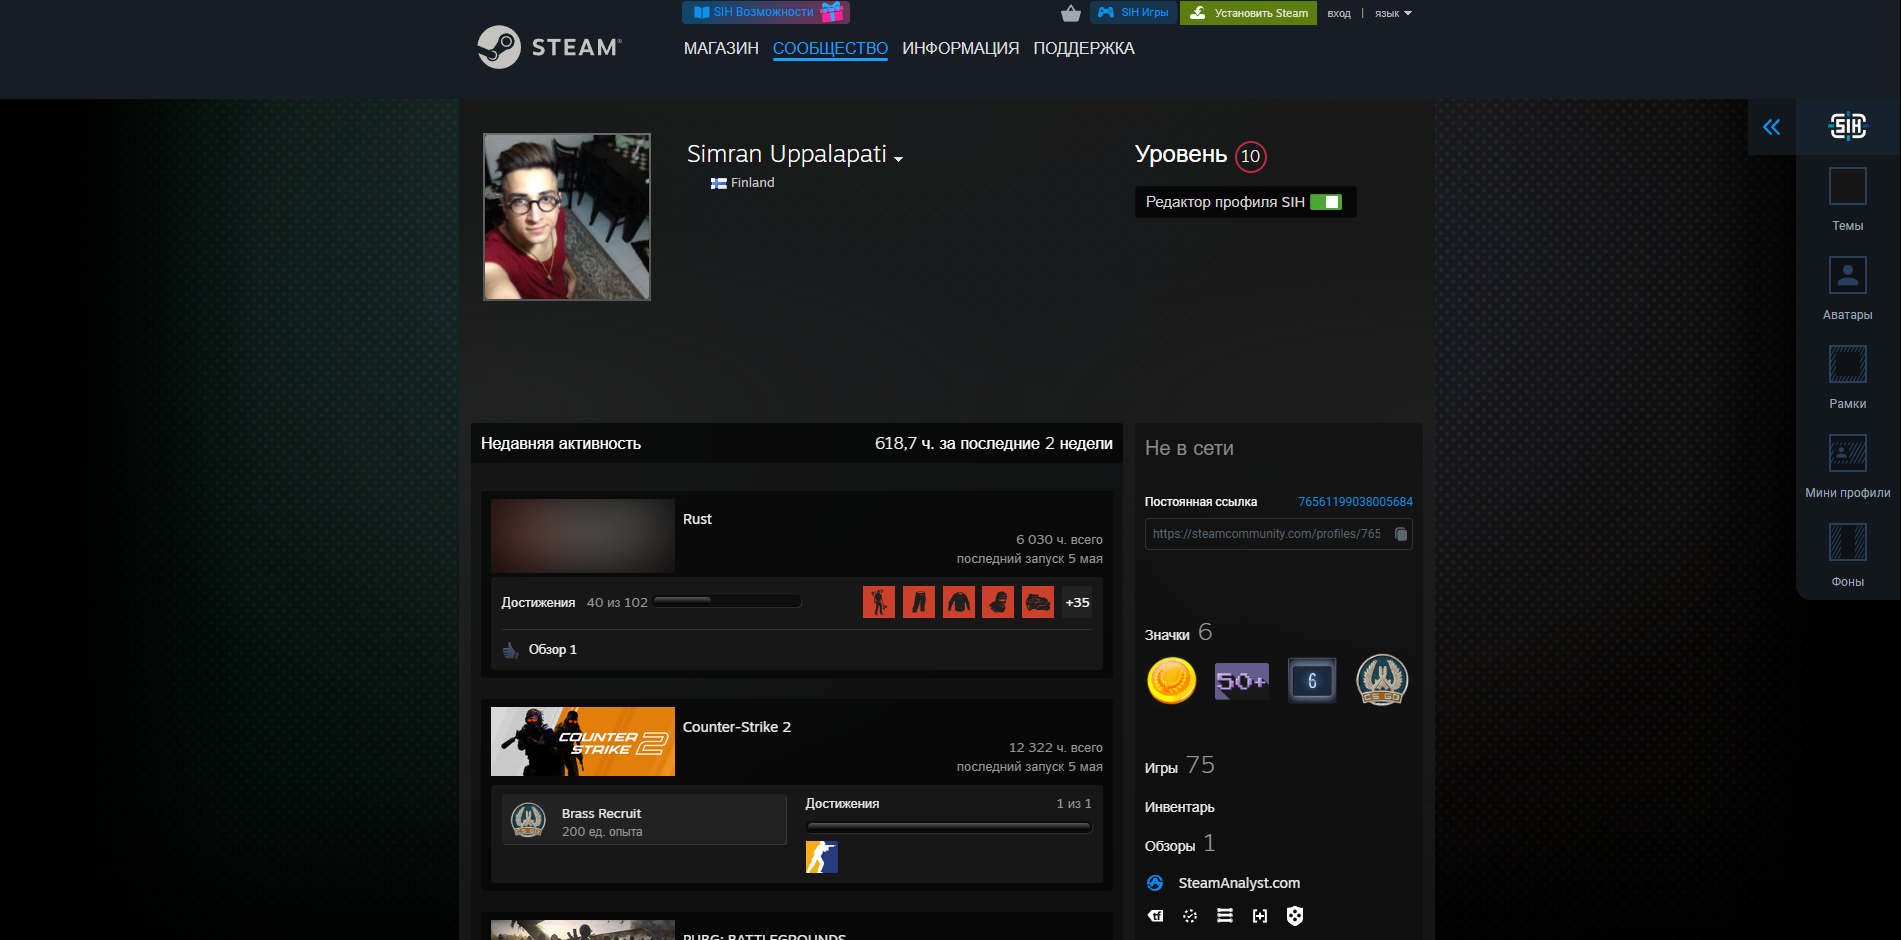Open the Обзор 1 review link
This screenshot has height=940, width=1901.
tap(552, 649)
